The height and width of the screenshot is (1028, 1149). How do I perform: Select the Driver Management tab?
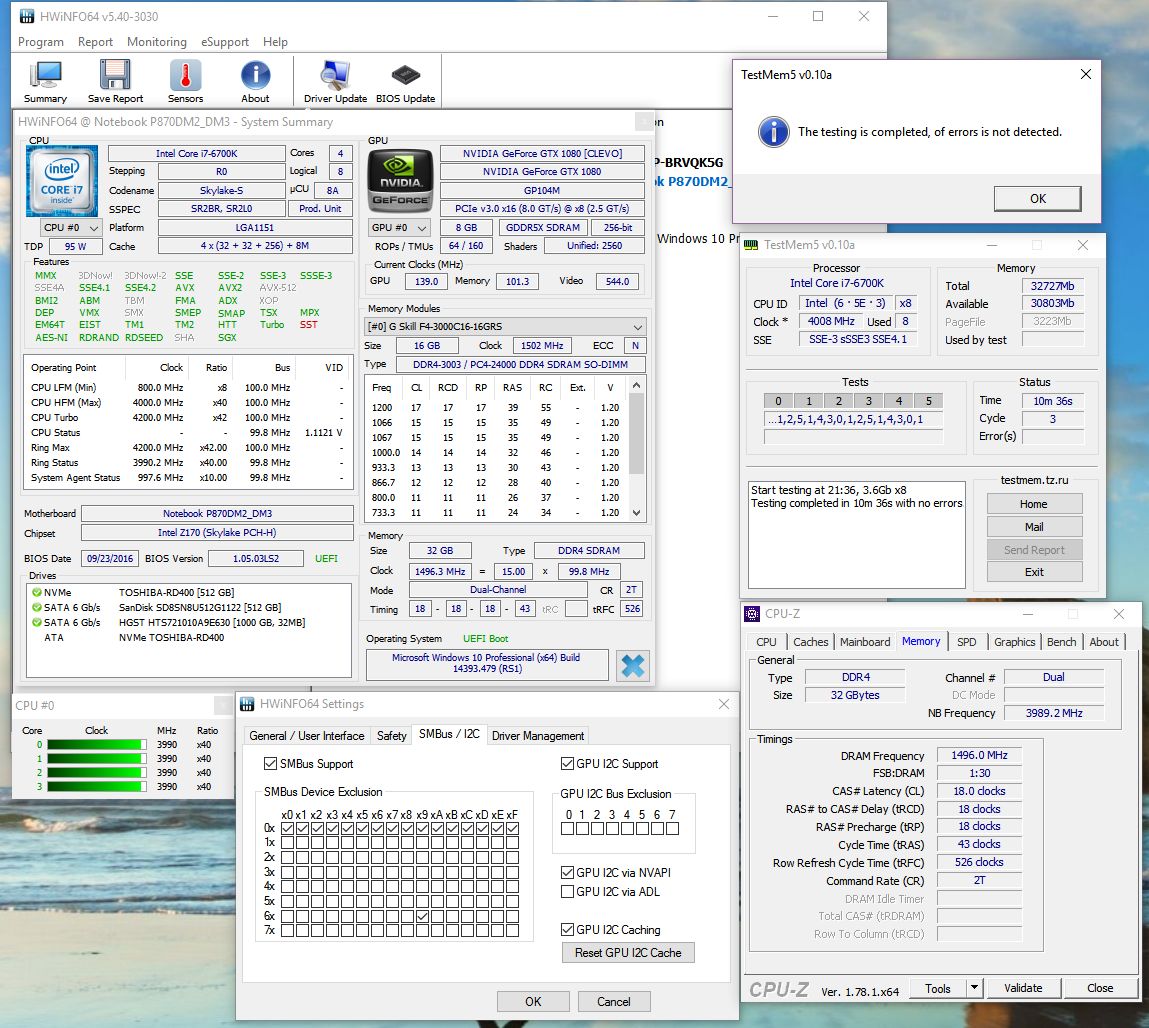tap(538, 736)
